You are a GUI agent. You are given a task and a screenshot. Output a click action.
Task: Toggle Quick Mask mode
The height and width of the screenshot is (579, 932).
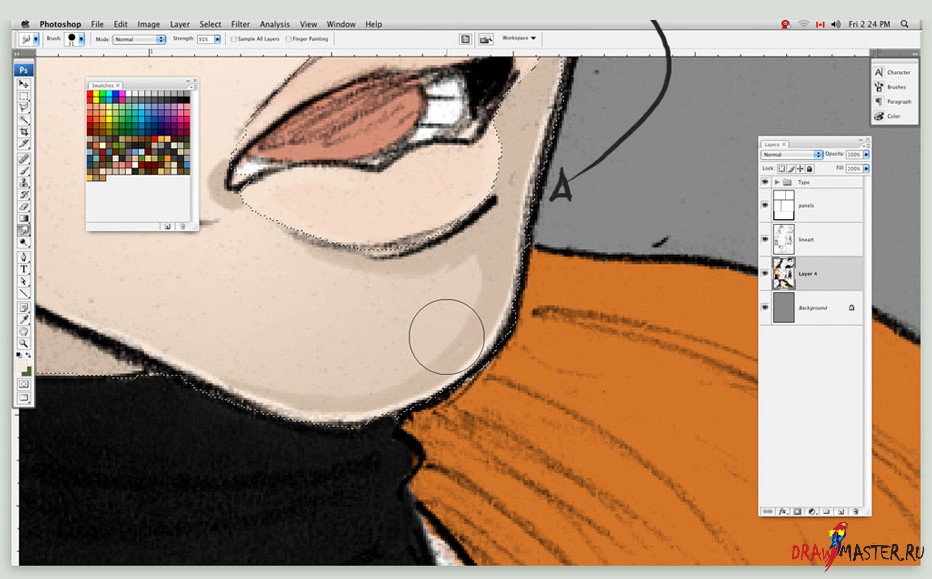click(x=24, y=385)
